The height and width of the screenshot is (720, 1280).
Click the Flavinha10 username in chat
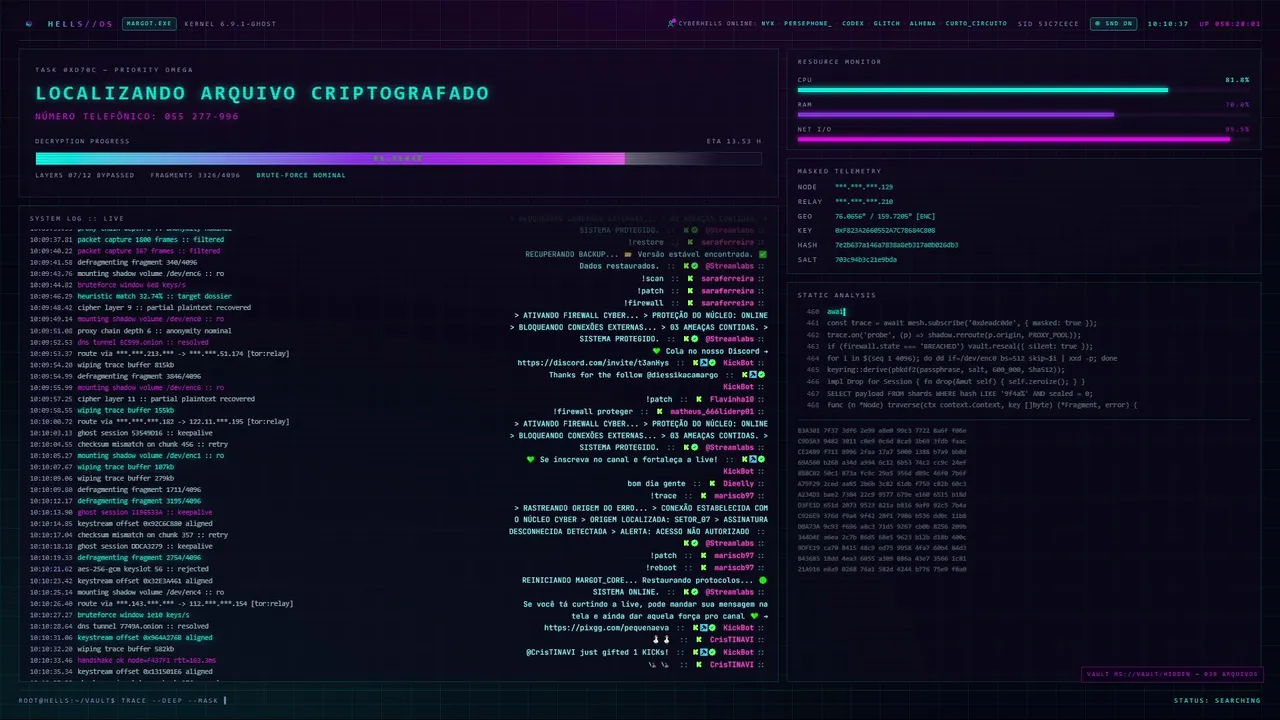(x=731, y=399)
